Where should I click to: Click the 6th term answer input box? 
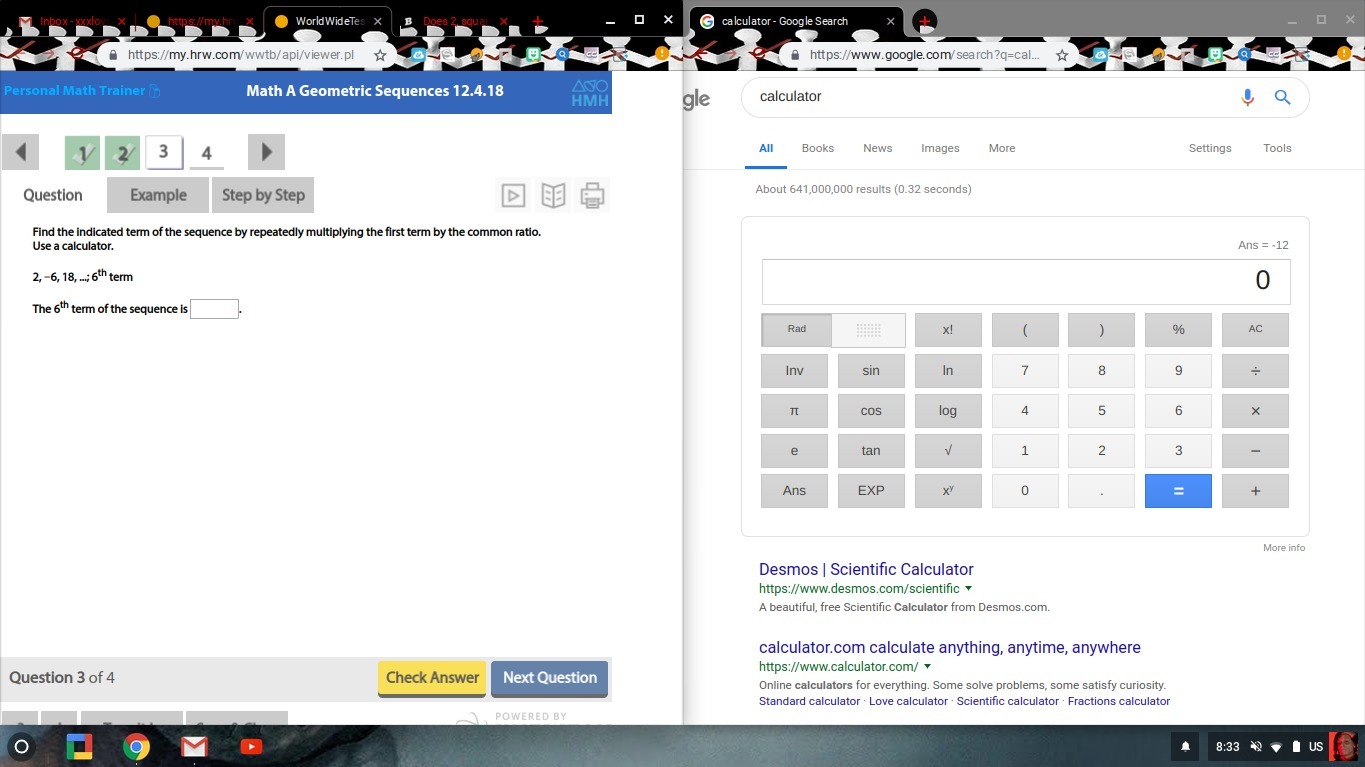214,309
